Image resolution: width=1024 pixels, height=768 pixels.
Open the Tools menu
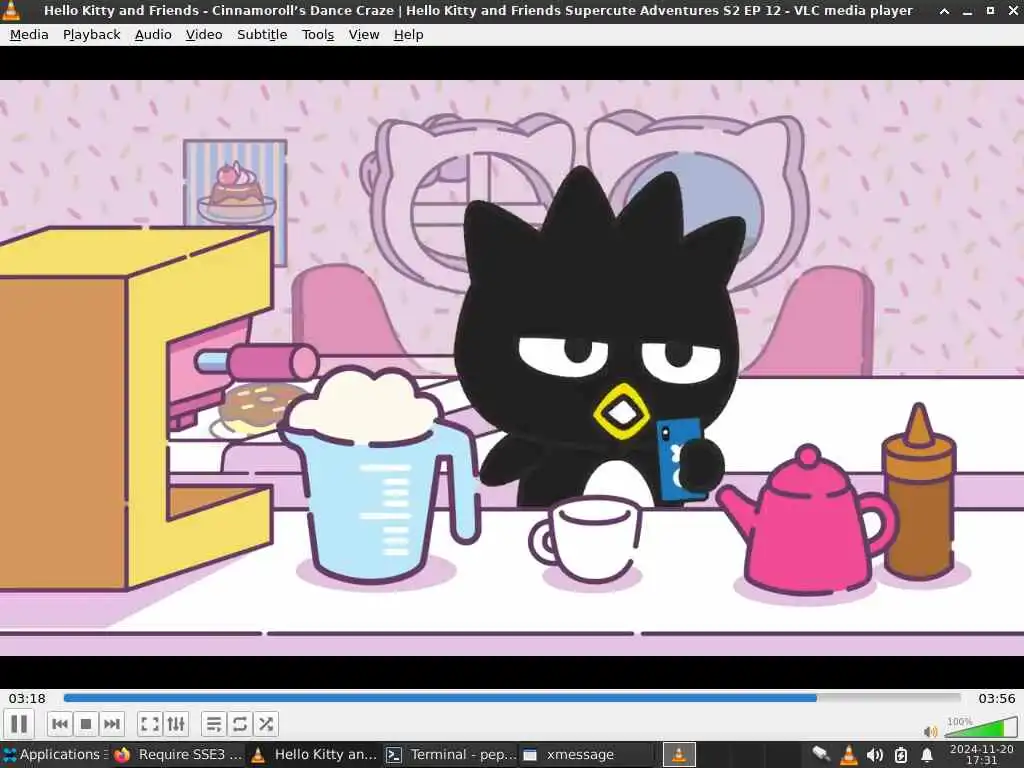(318, 35)
